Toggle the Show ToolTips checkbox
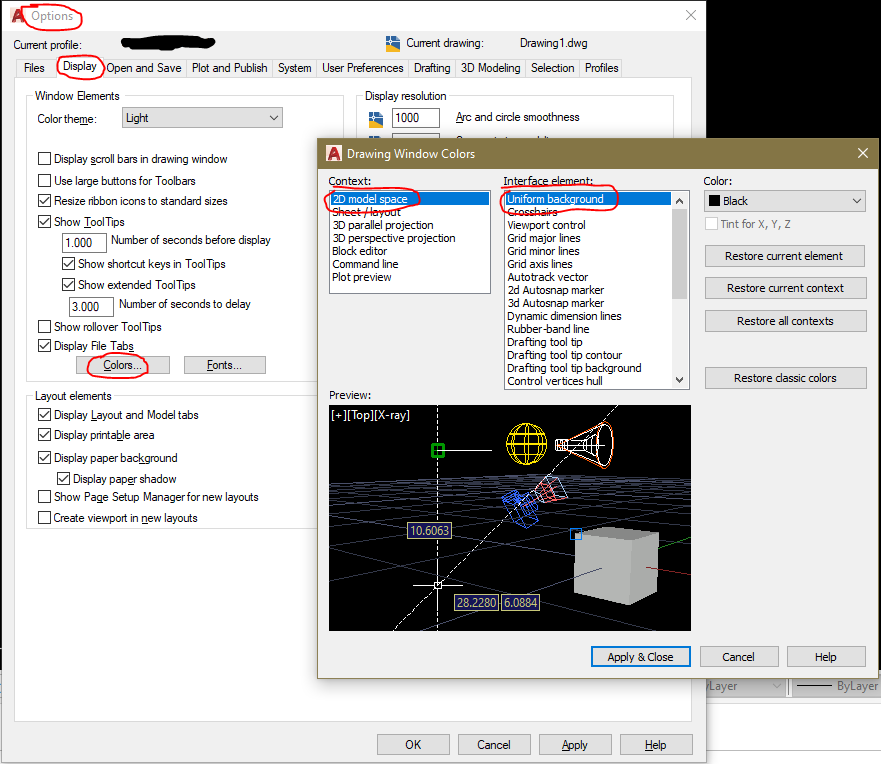This screenshot has height=764, width=881. pos(44,222)
